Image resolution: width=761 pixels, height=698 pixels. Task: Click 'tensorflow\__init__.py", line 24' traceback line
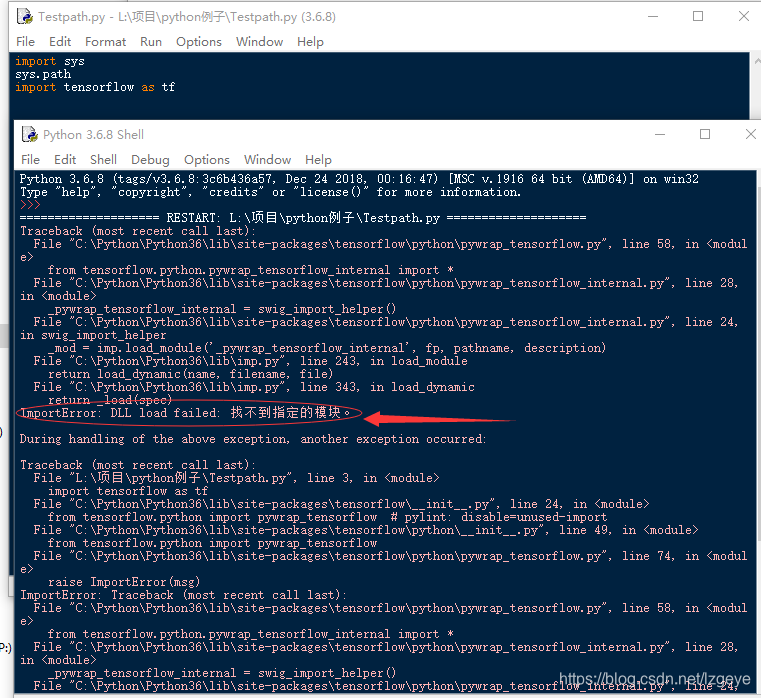point(341,504)
